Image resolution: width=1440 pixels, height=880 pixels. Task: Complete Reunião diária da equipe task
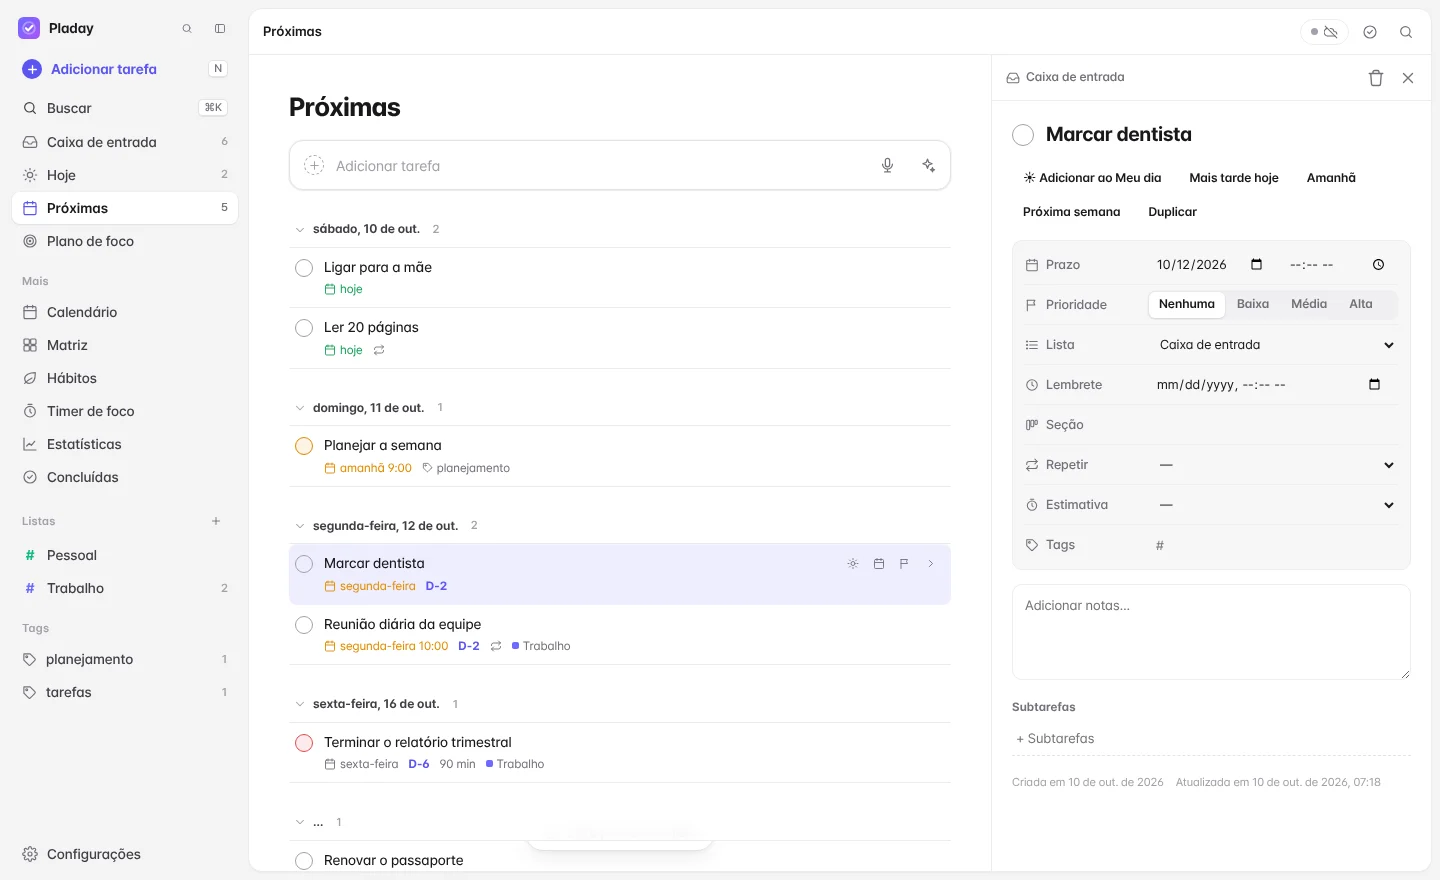coord(304,625)
